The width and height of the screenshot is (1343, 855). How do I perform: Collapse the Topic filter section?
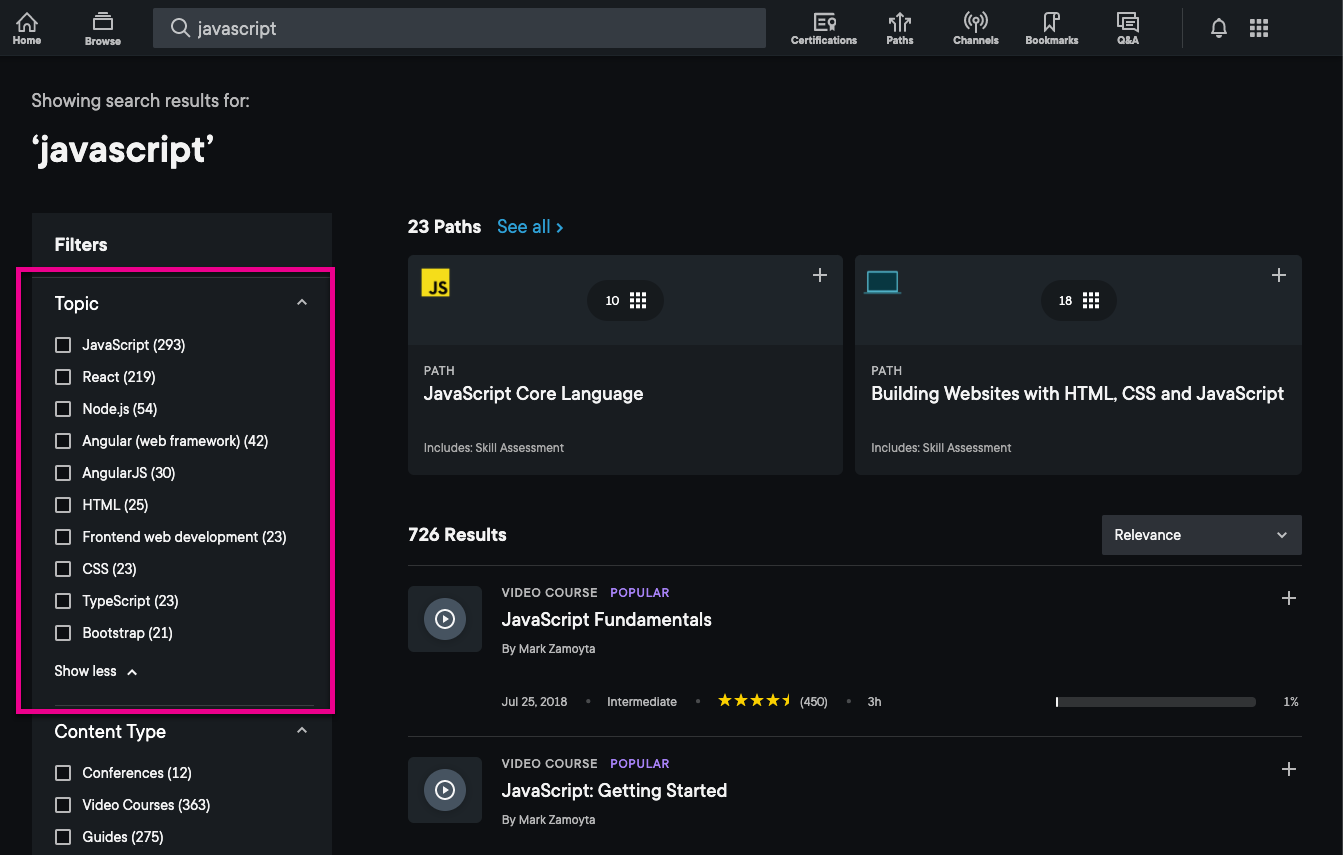click(x=302, y=303)
